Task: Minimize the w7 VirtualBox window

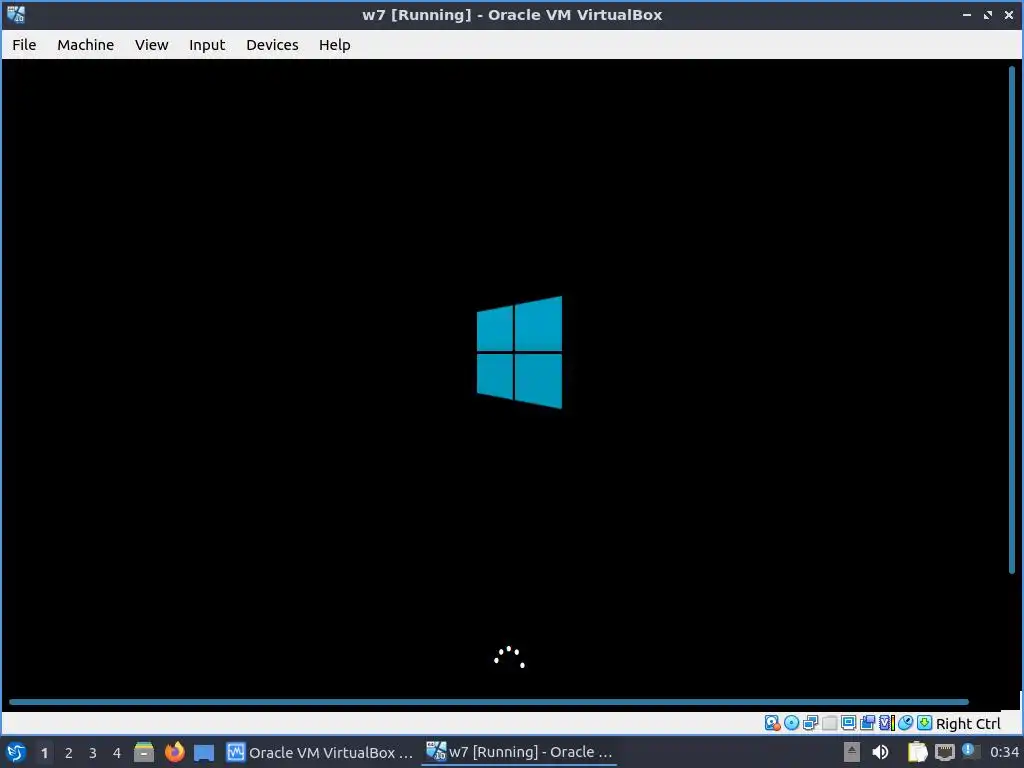Action: coord(967,14)
